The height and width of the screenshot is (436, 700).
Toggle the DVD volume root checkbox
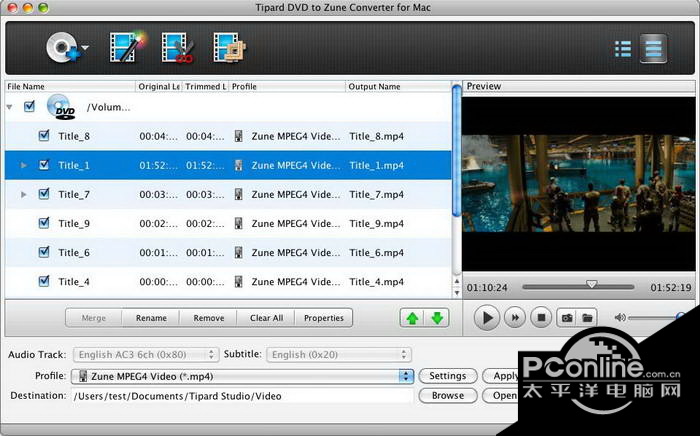[x=29, y=106]
